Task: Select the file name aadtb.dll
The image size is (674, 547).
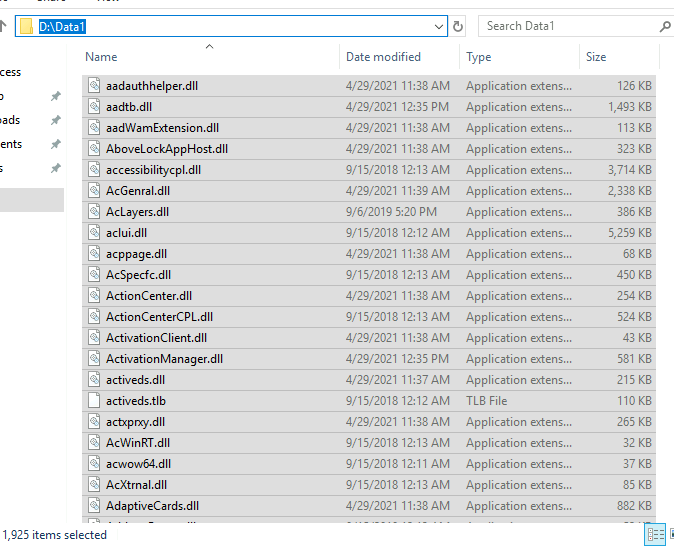Action: pyautogui.click(x=129, y=107)
